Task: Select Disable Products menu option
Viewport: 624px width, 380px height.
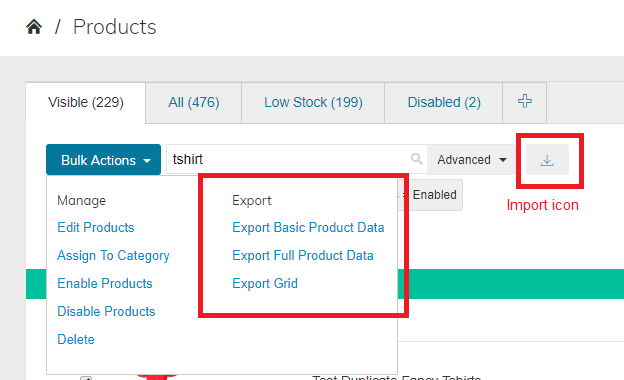Action: coord(106,311)
